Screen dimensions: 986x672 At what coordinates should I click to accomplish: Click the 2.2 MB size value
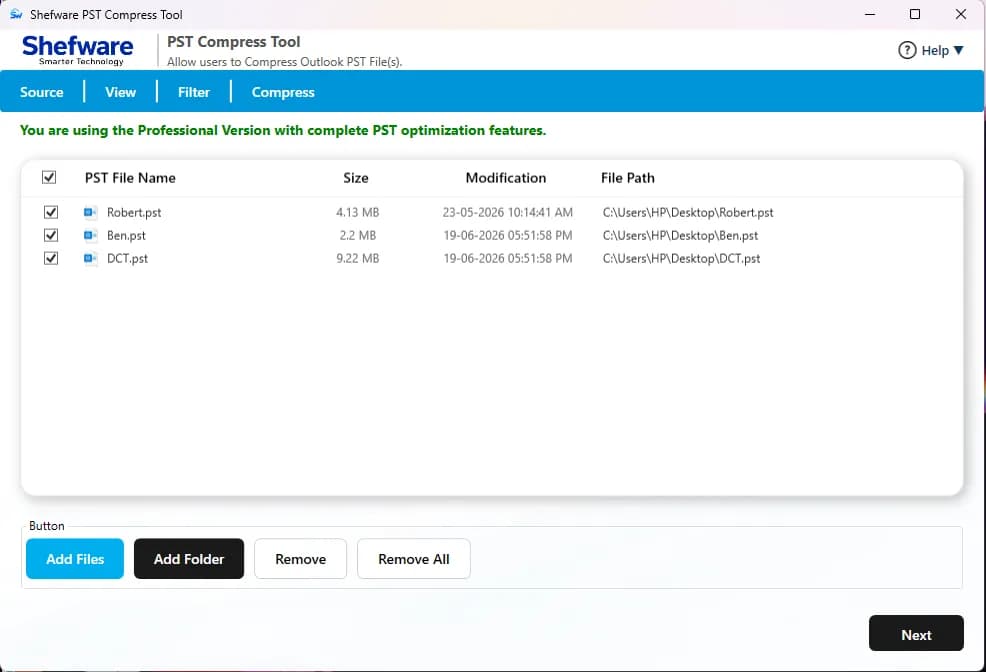point(357,236)
